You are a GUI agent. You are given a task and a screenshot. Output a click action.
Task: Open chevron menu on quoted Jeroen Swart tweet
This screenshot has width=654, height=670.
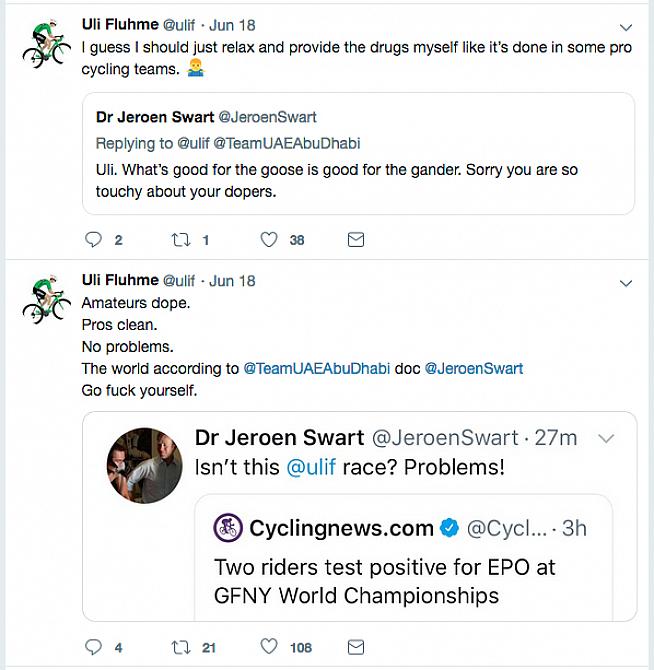coord(606,439)
